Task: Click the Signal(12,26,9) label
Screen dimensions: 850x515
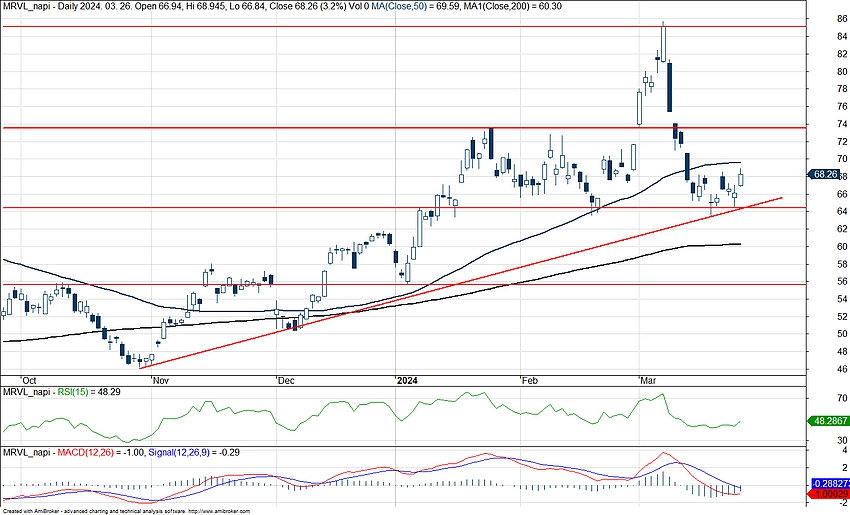Action: pos(185,453)
